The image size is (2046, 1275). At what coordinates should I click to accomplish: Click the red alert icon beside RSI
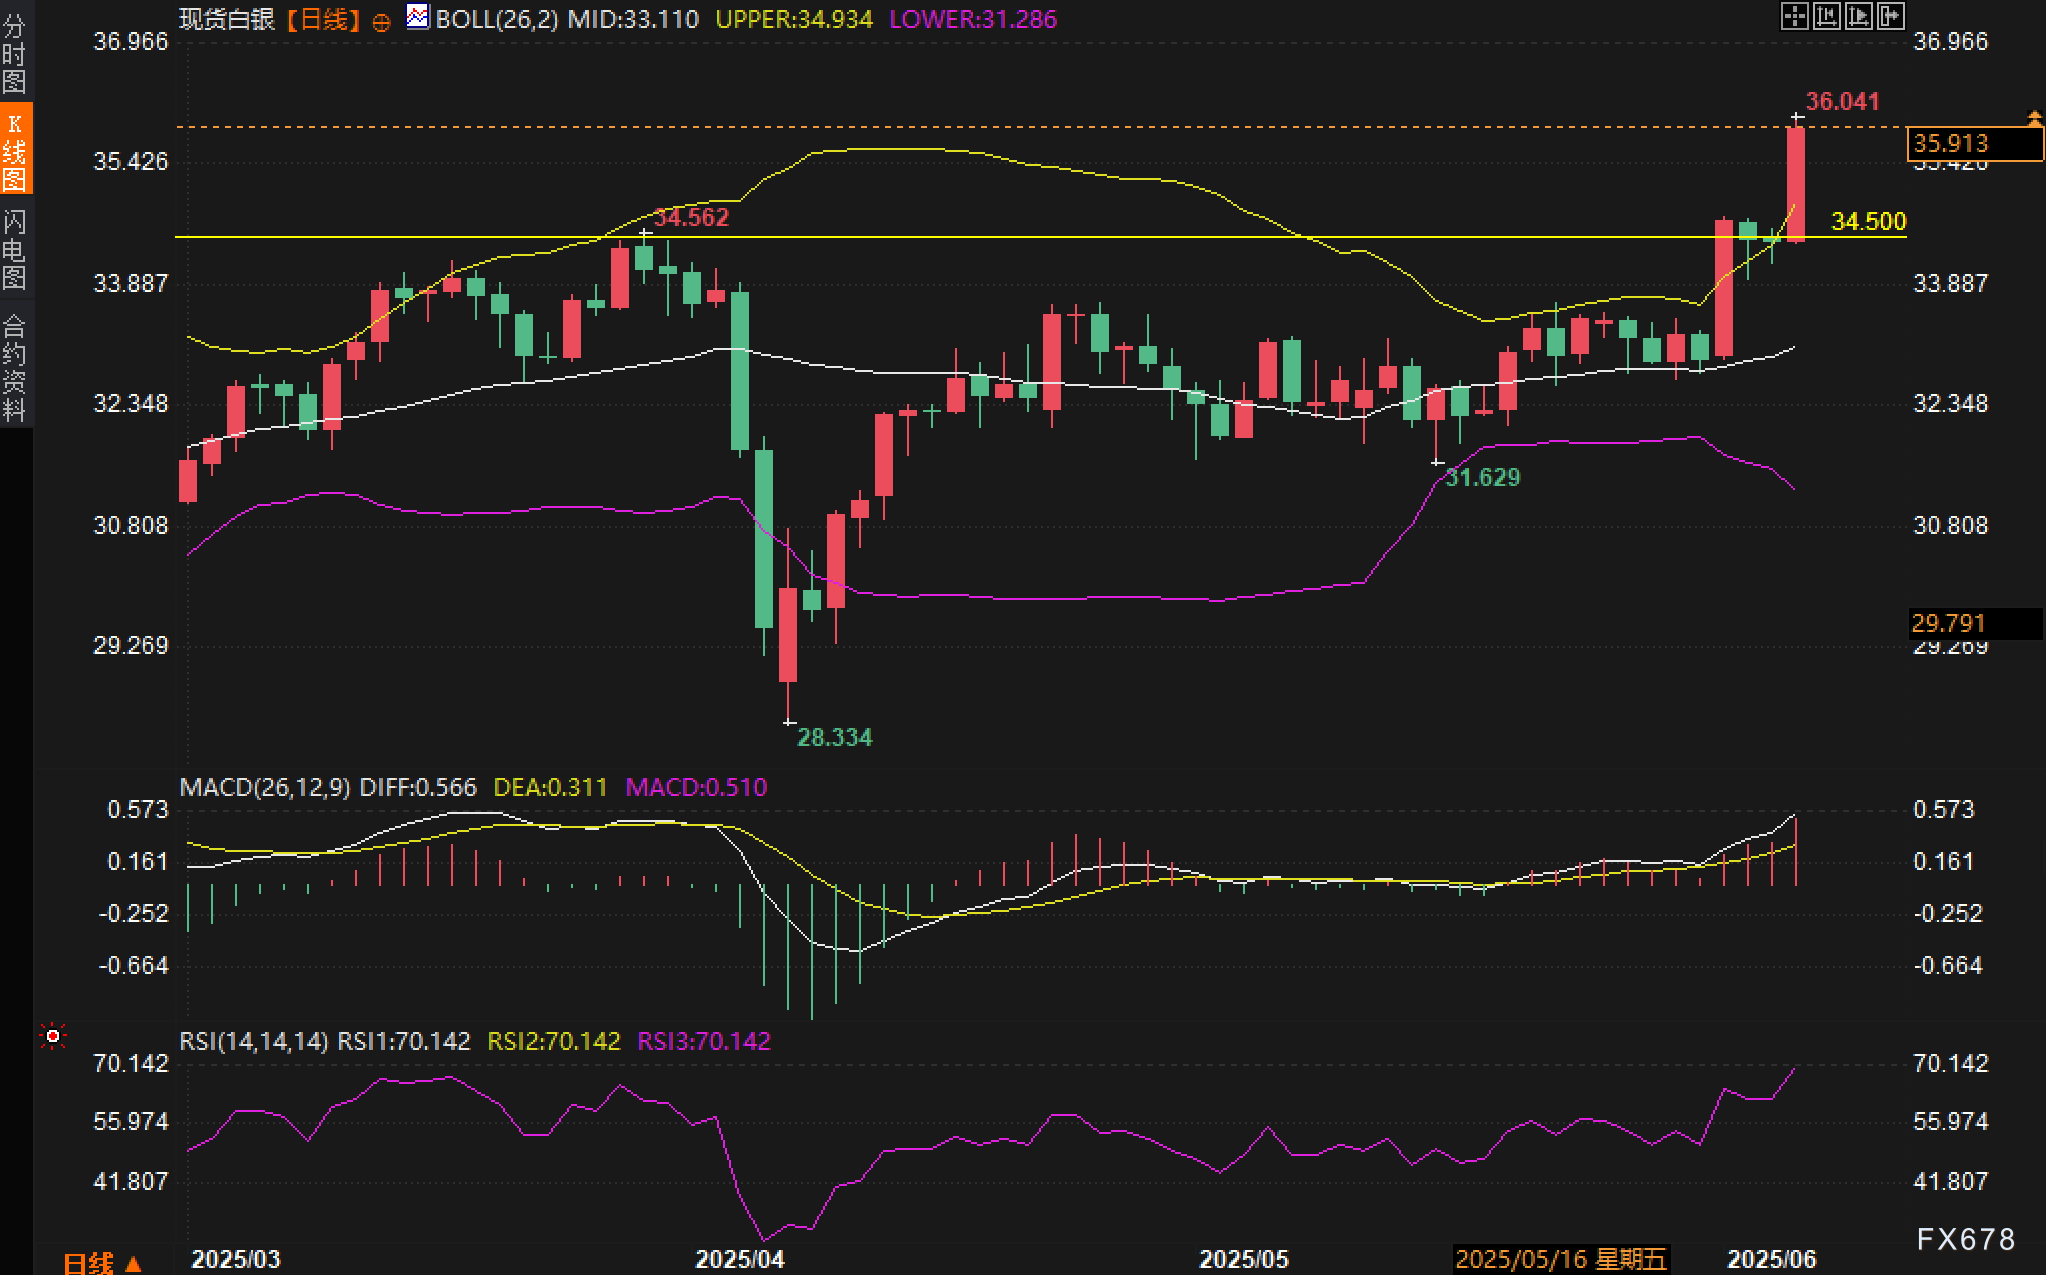tap(53, 1036)
